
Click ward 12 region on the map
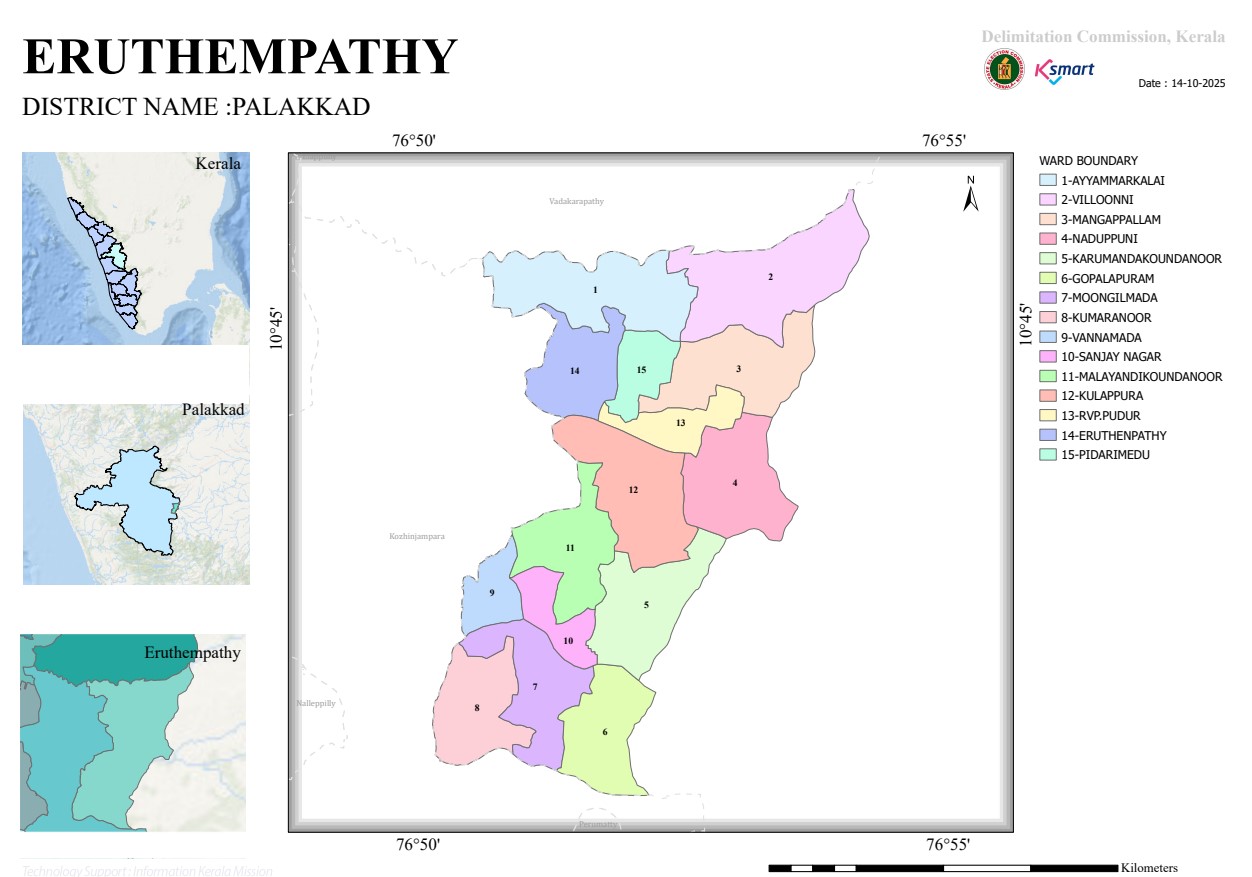tap(633, 490)
